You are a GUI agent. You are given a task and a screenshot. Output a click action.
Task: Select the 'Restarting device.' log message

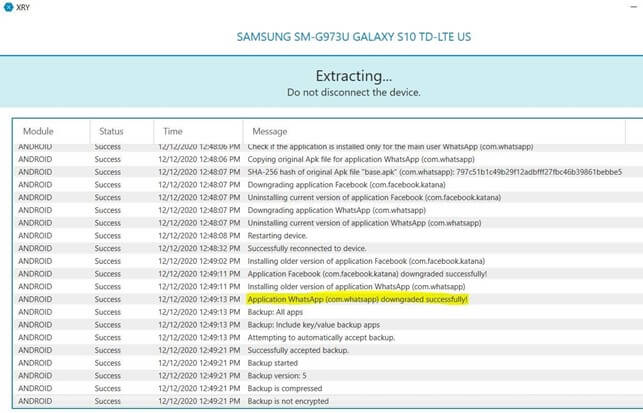277,236
